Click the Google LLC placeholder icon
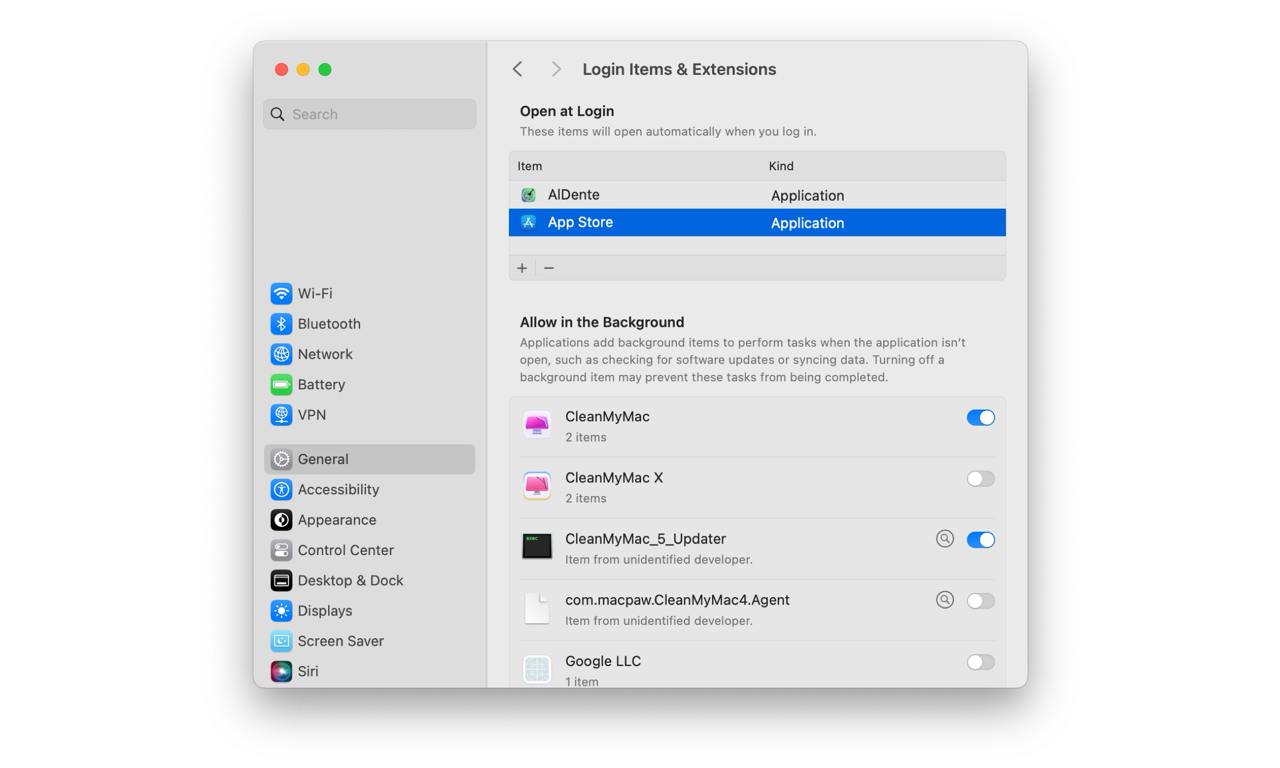Screen dimensions: 1280x768 pos(537,669)
